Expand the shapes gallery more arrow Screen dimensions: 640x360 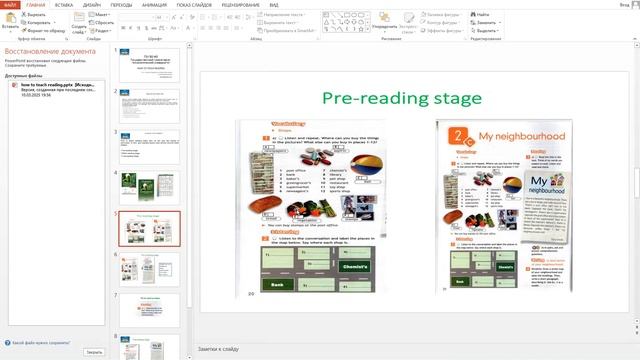pyautogui.click(x=368, y=30)
